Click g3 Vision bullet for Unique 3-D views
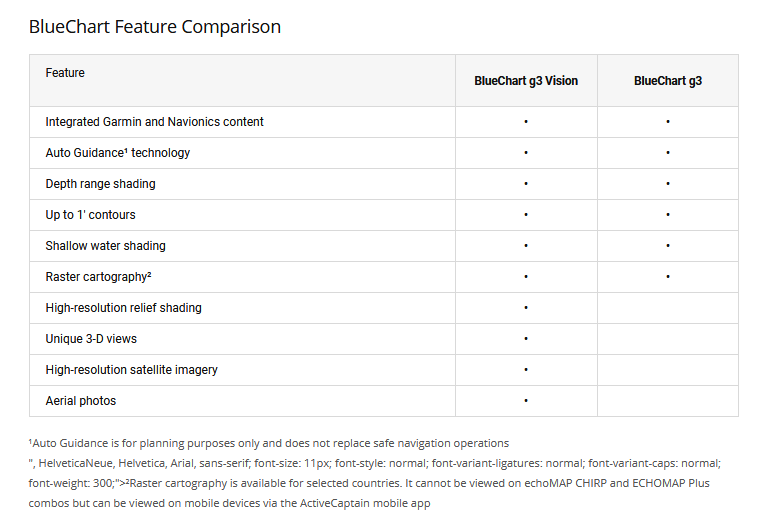Viewport: 773px width, 531px height. tap(526, 339)
